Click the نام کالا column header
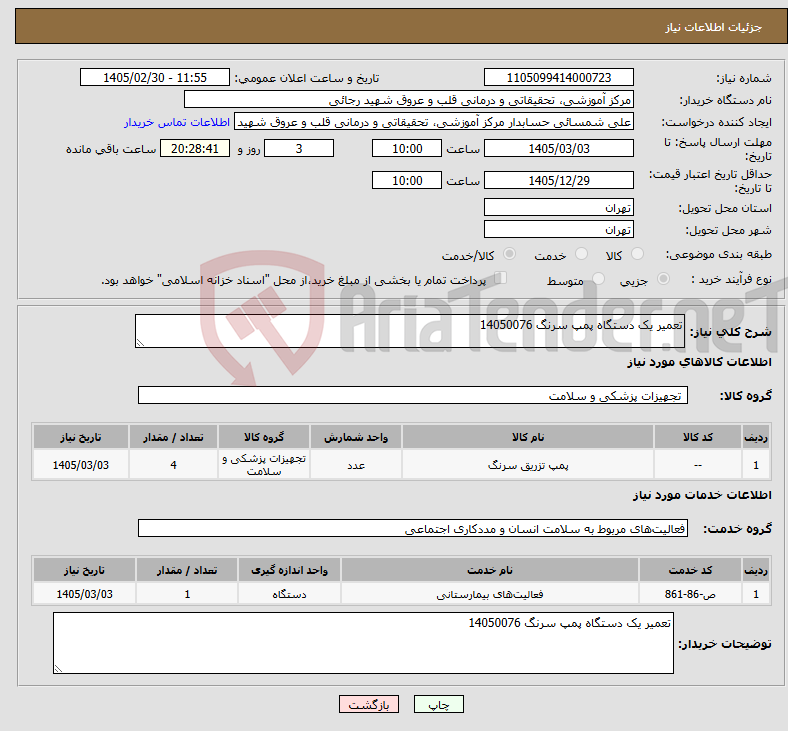Screen dimensions: 788x731 528,437
